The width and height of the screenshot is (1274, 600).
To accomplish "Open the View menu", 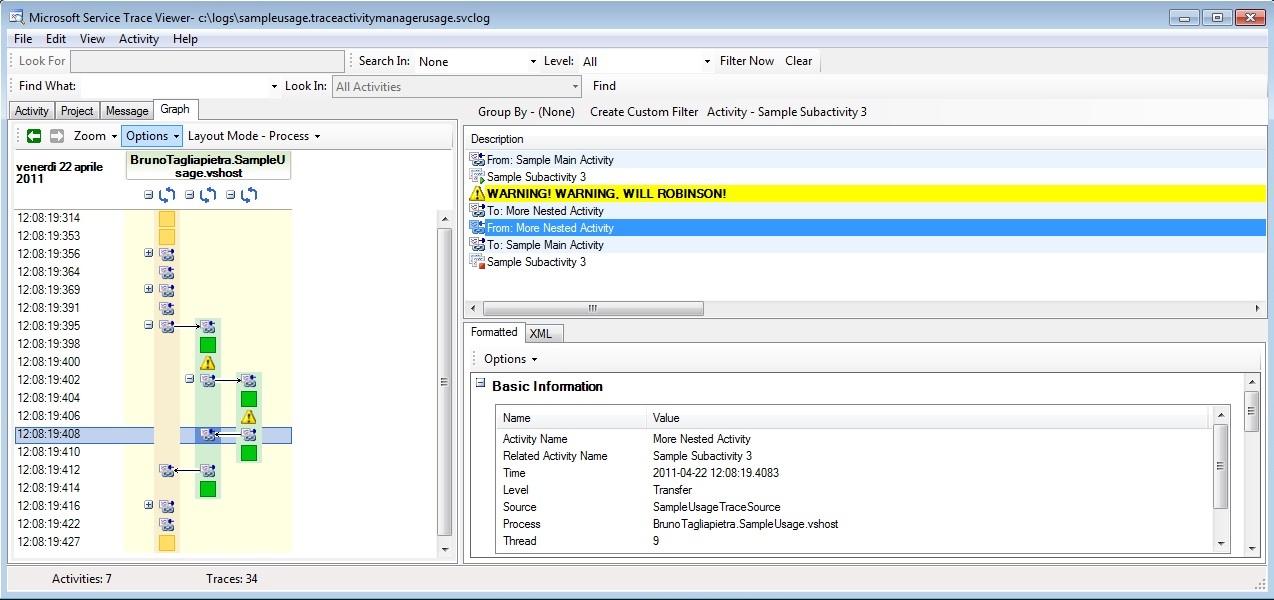I will coord(92,39).
